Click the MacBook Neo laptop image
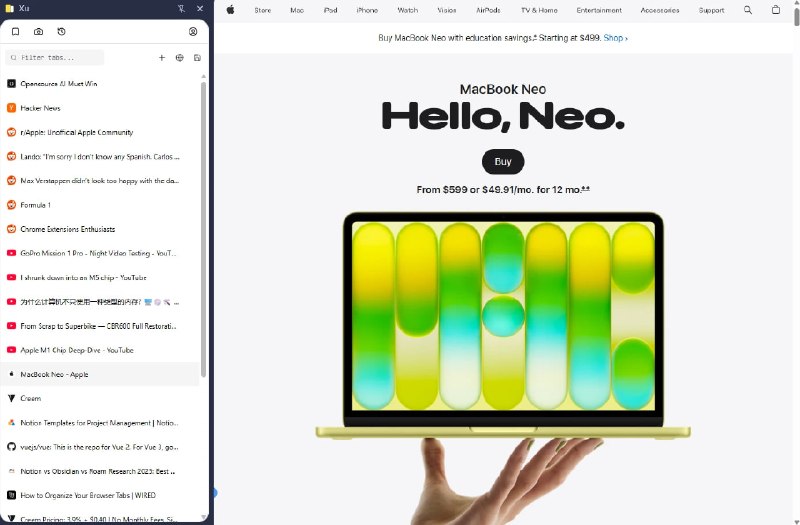Image resolution: width=800 pixels, height=525 pixels. pyautogui.click(x=503, y=325)
